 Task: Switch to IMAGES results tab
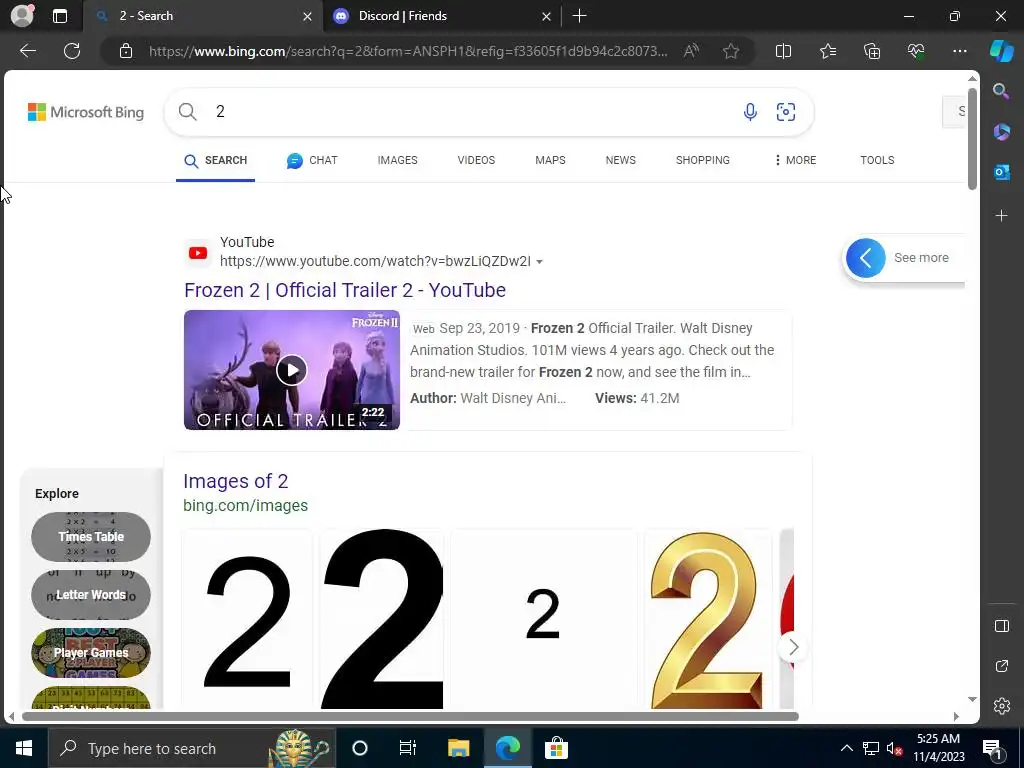(x=397, y=160)
